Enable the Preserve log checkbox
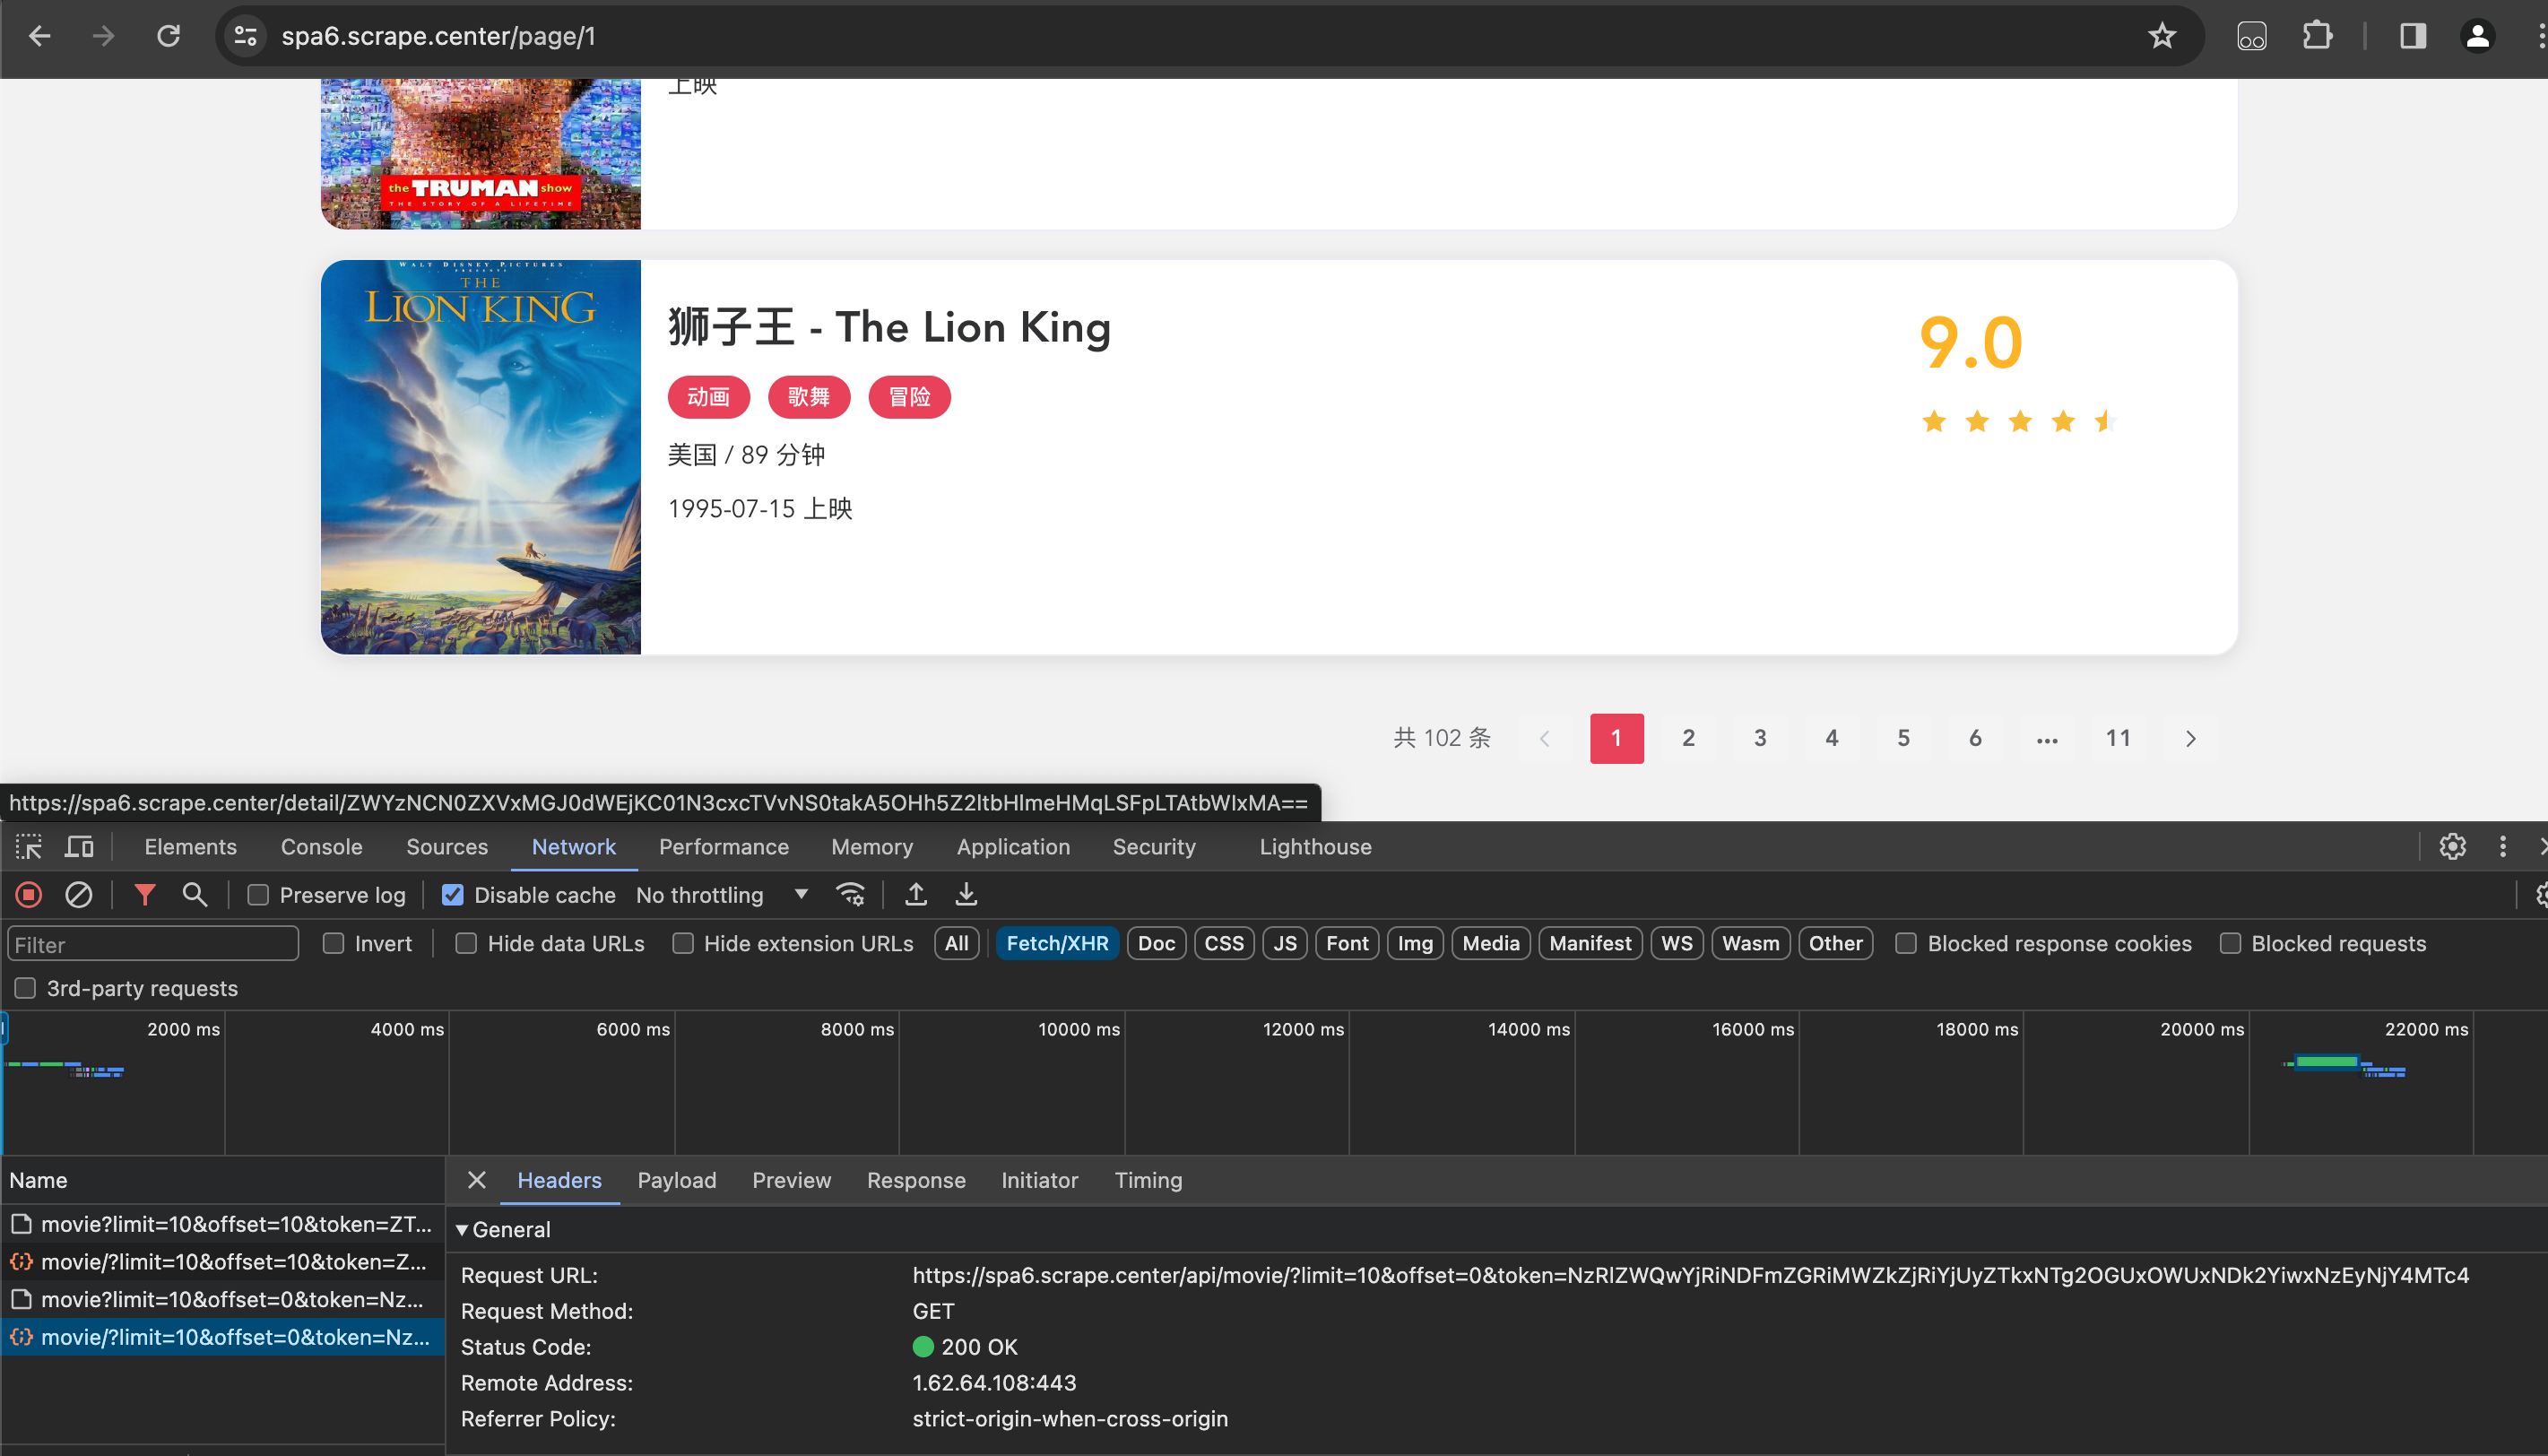This screenshot has width=2548, height=1456. (x=258, y=895)
